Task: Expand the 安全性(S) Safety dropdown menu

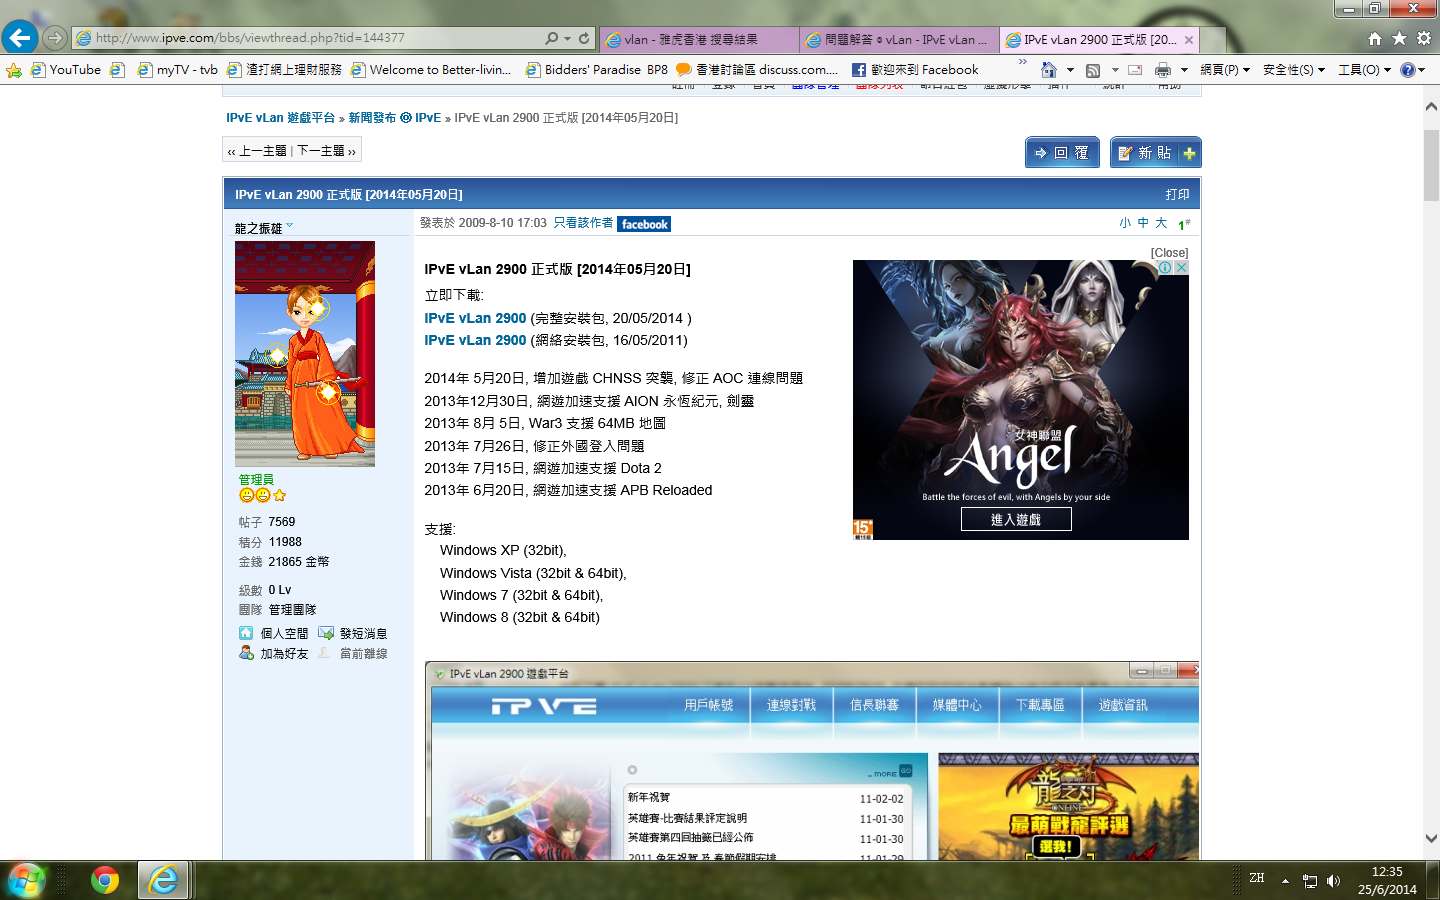Action: coord(1293,70)
